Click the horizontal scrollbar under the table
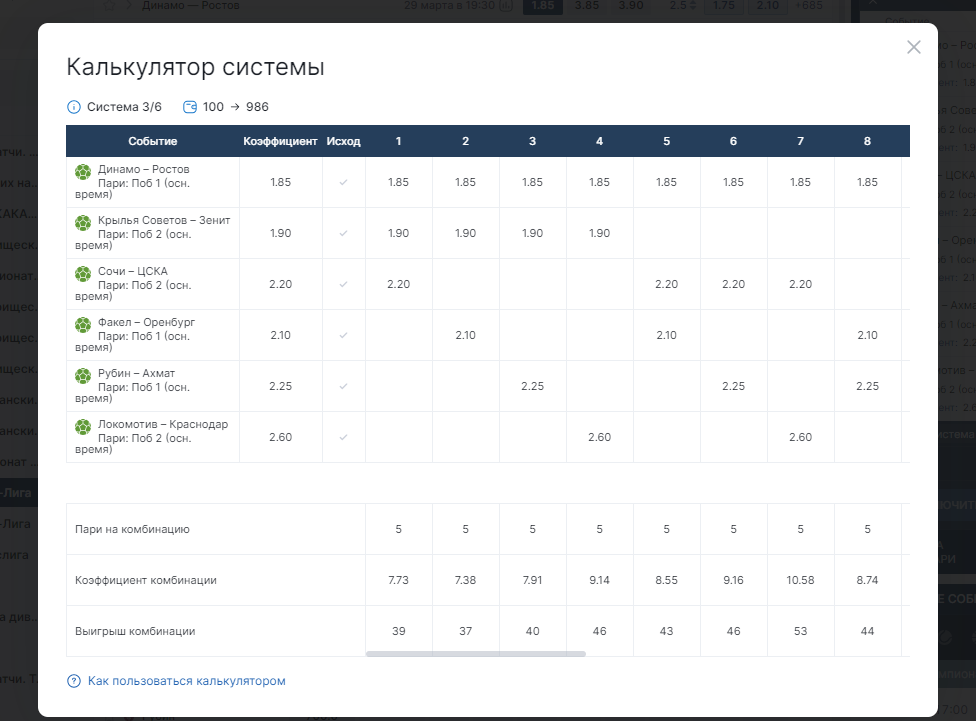 pyautogui.click(x=476, y=654)
